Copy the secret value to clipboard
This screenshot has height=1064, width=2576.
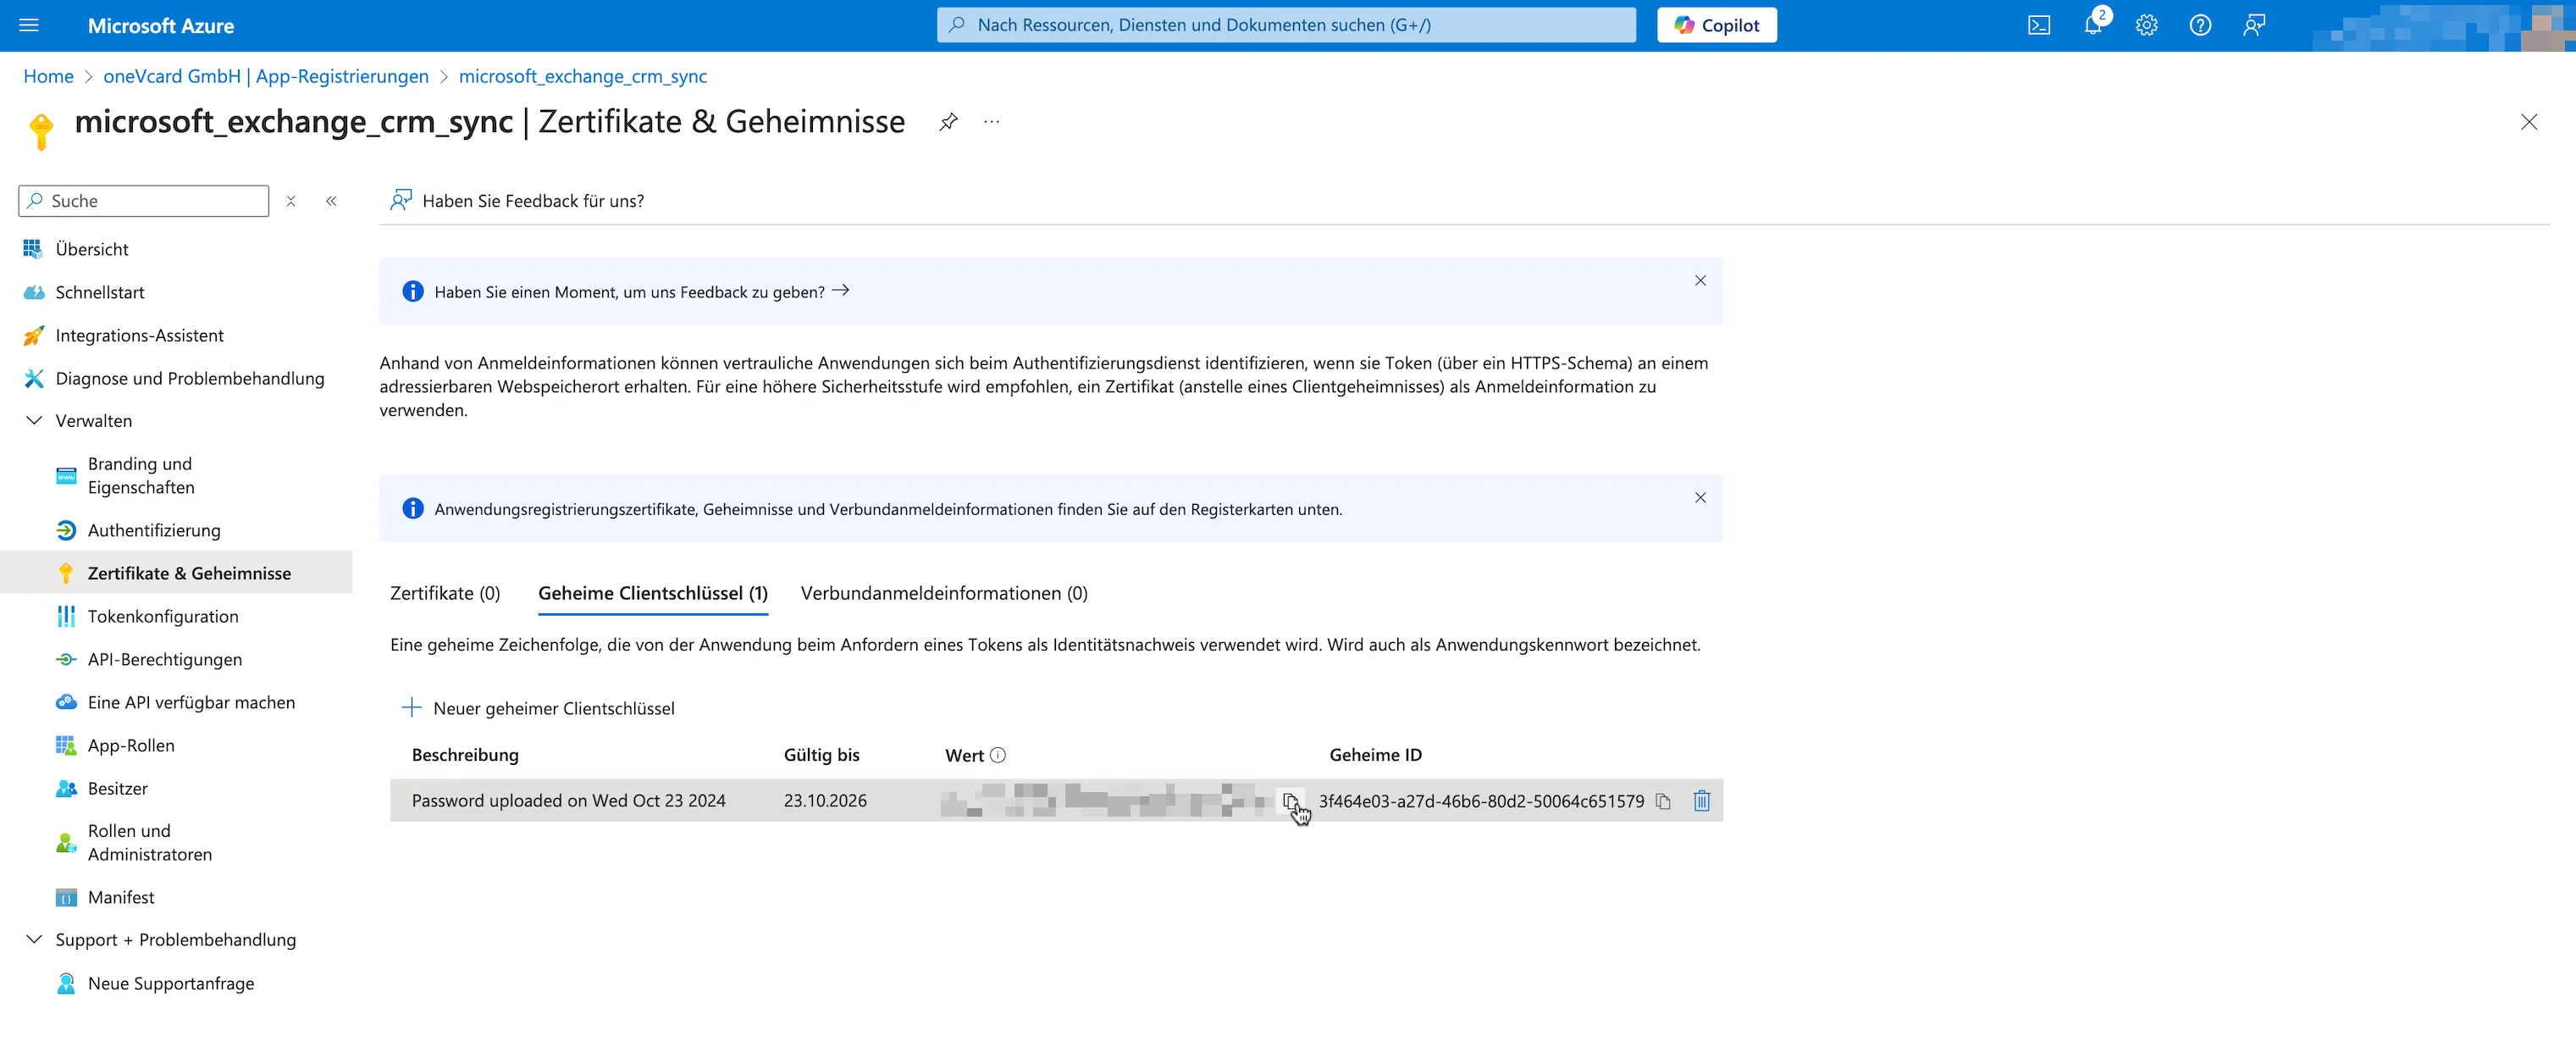pyautogui.click(x=1290, y=801)
